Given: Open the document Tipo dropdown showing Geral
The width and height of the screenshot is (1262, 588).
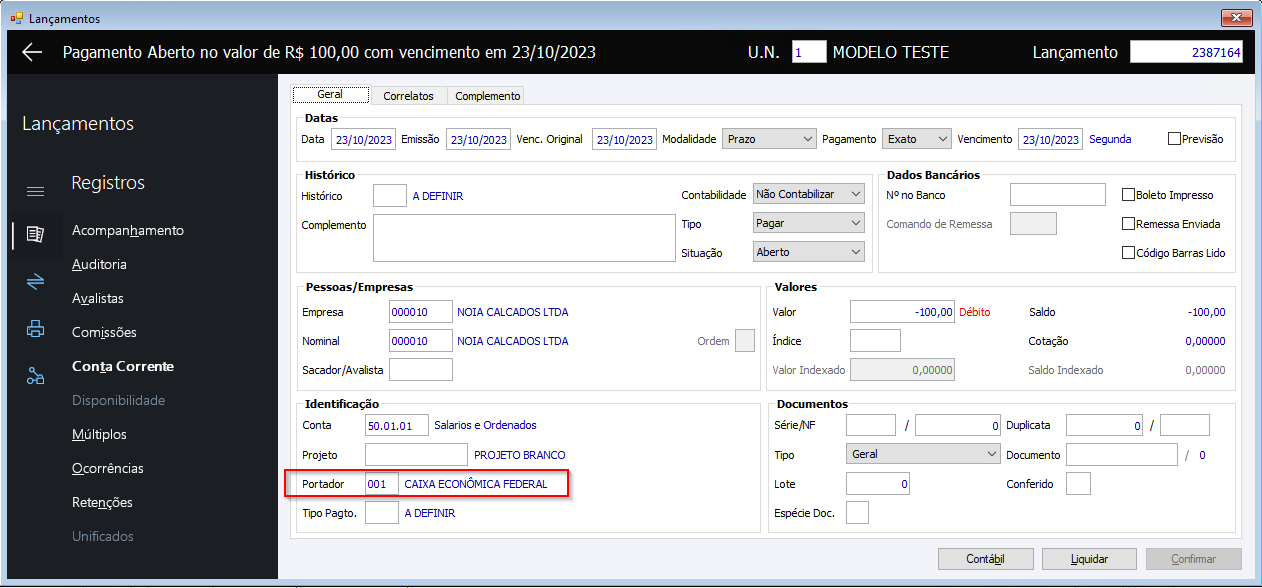Looking at the screenshot, I should (923, 454).
